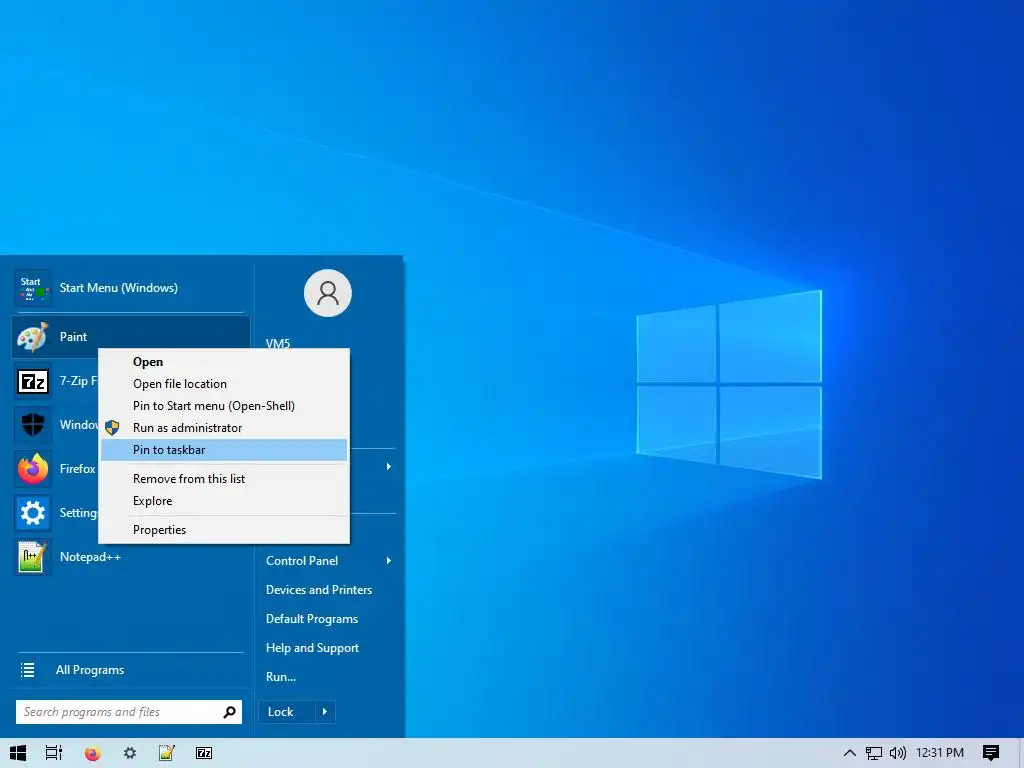Open Devices and Printers
1024x768 pixels.
point(319,590)
